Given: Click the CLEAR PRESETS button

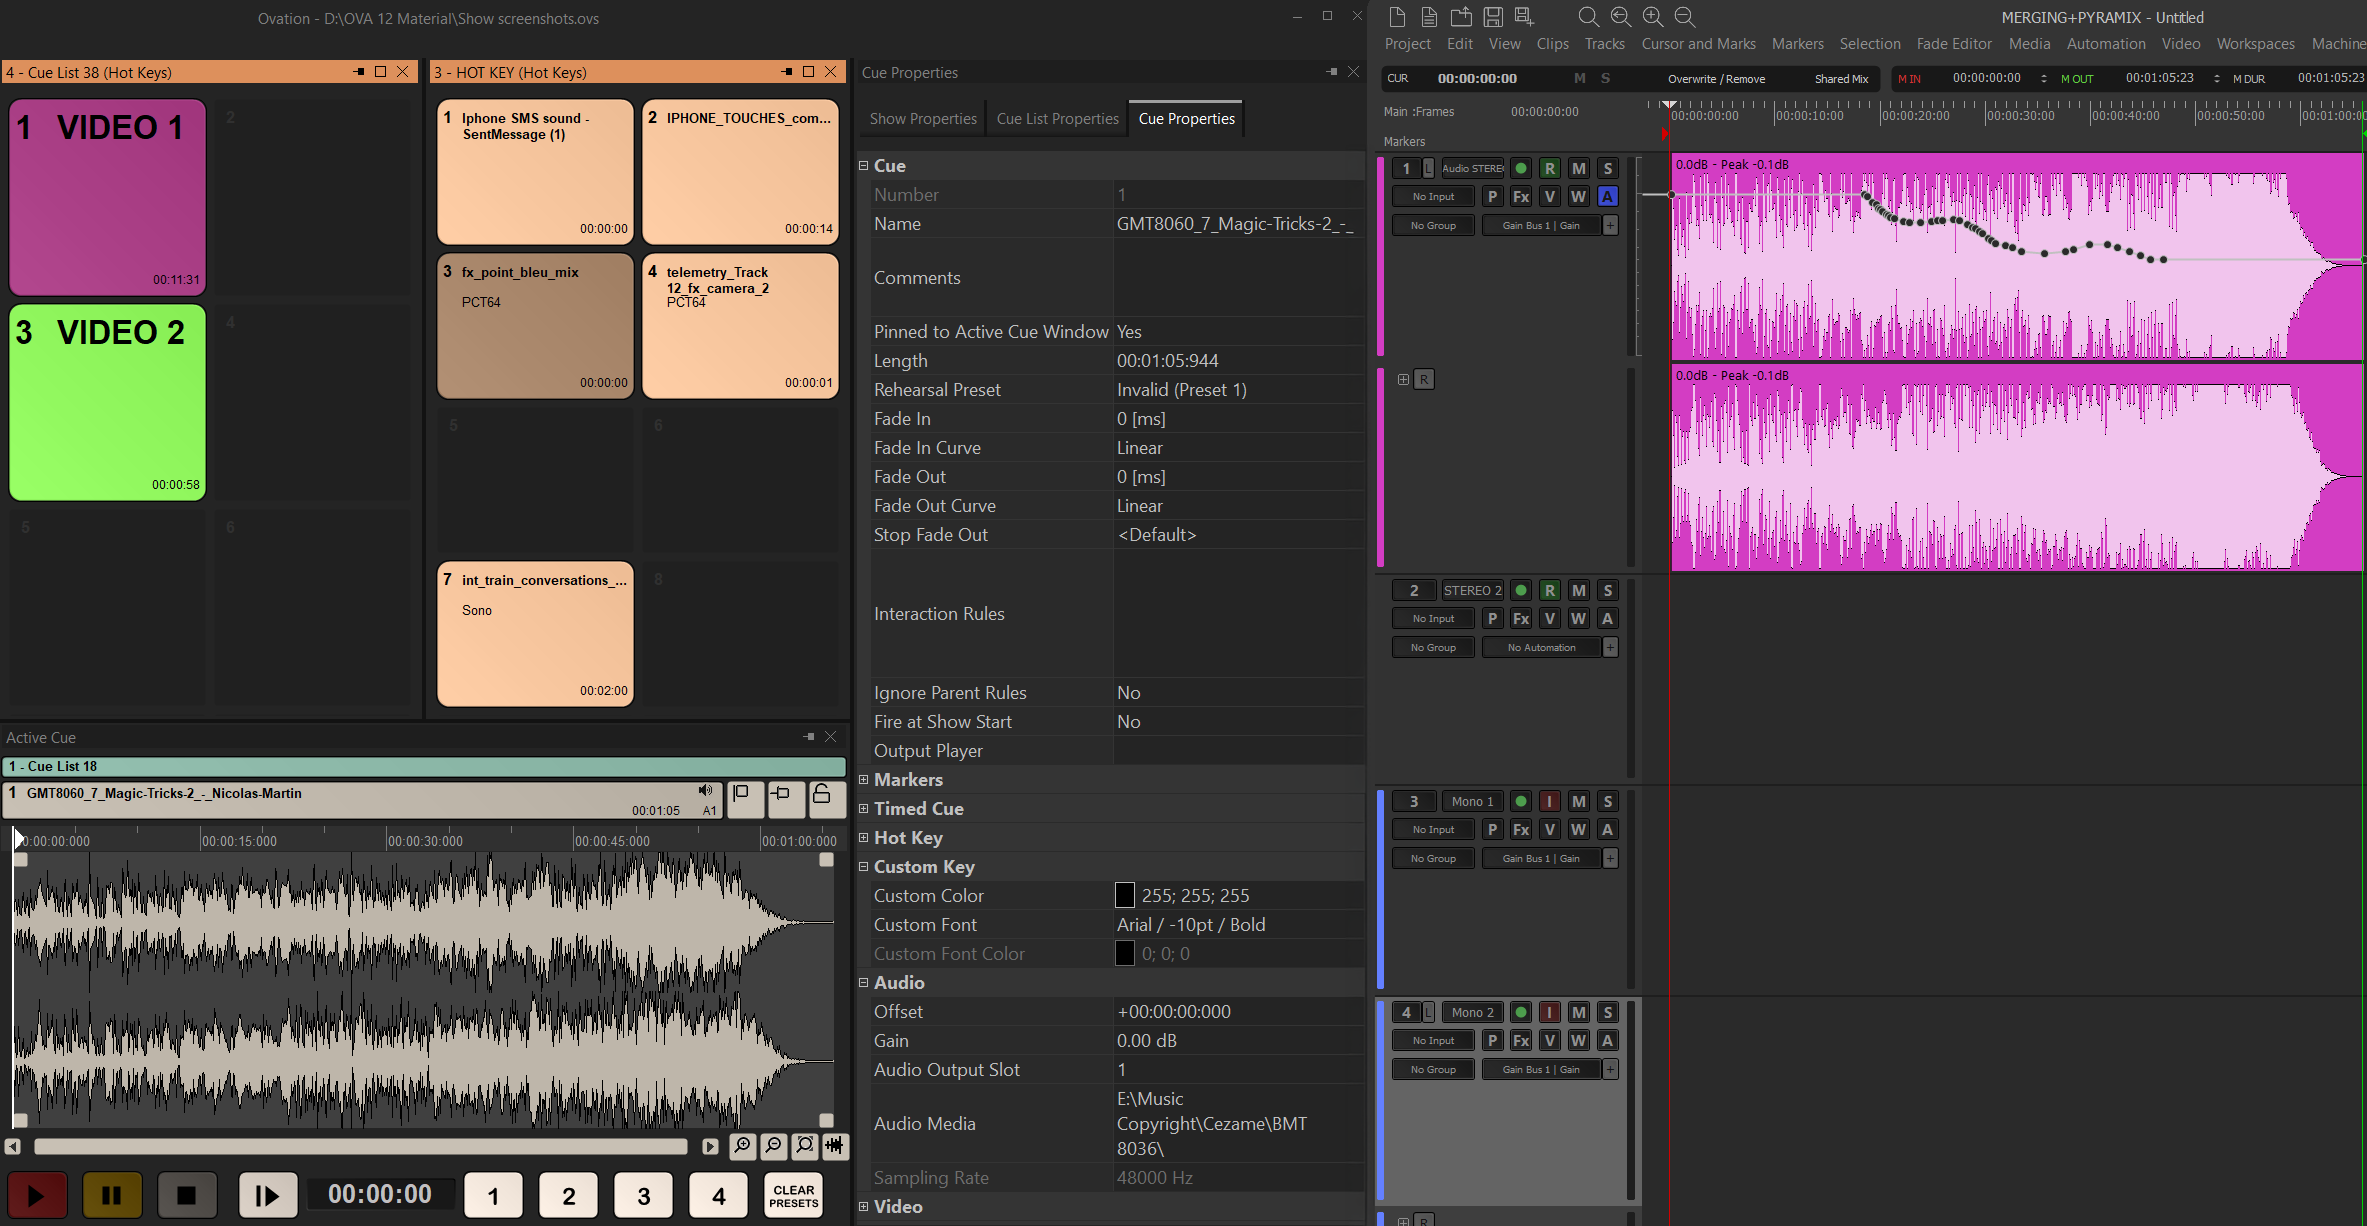Looking at the screenshot, I should point(793,1195).
